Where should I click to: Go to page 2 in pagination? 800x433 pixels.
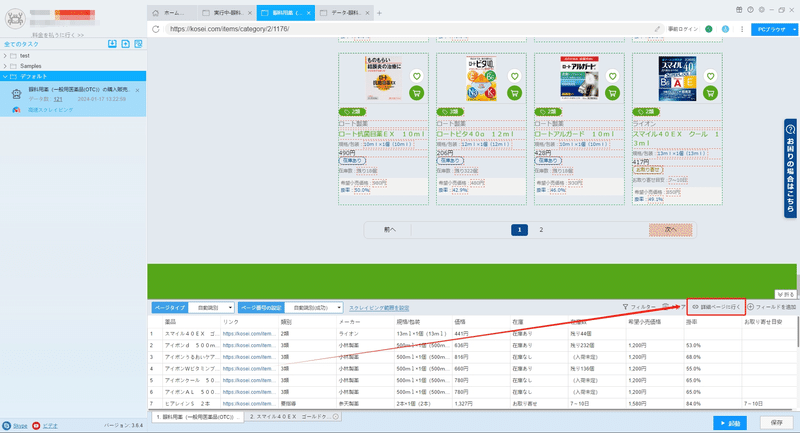tap(541, 230)
